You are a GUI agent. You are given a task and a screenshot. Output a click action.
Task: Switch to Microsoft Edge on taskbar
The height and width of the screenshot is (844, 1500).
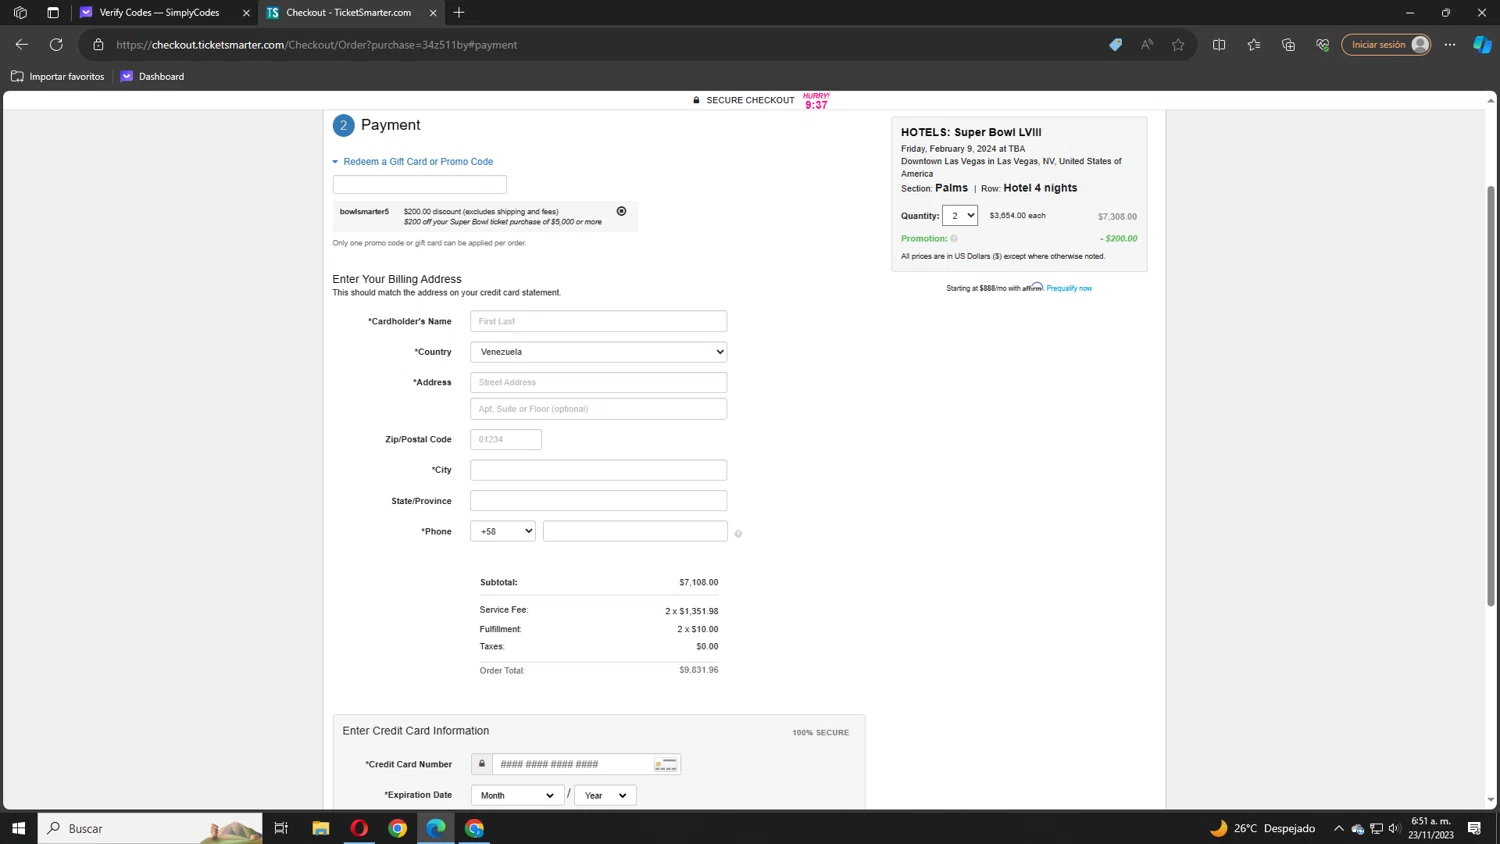point(436,828)
